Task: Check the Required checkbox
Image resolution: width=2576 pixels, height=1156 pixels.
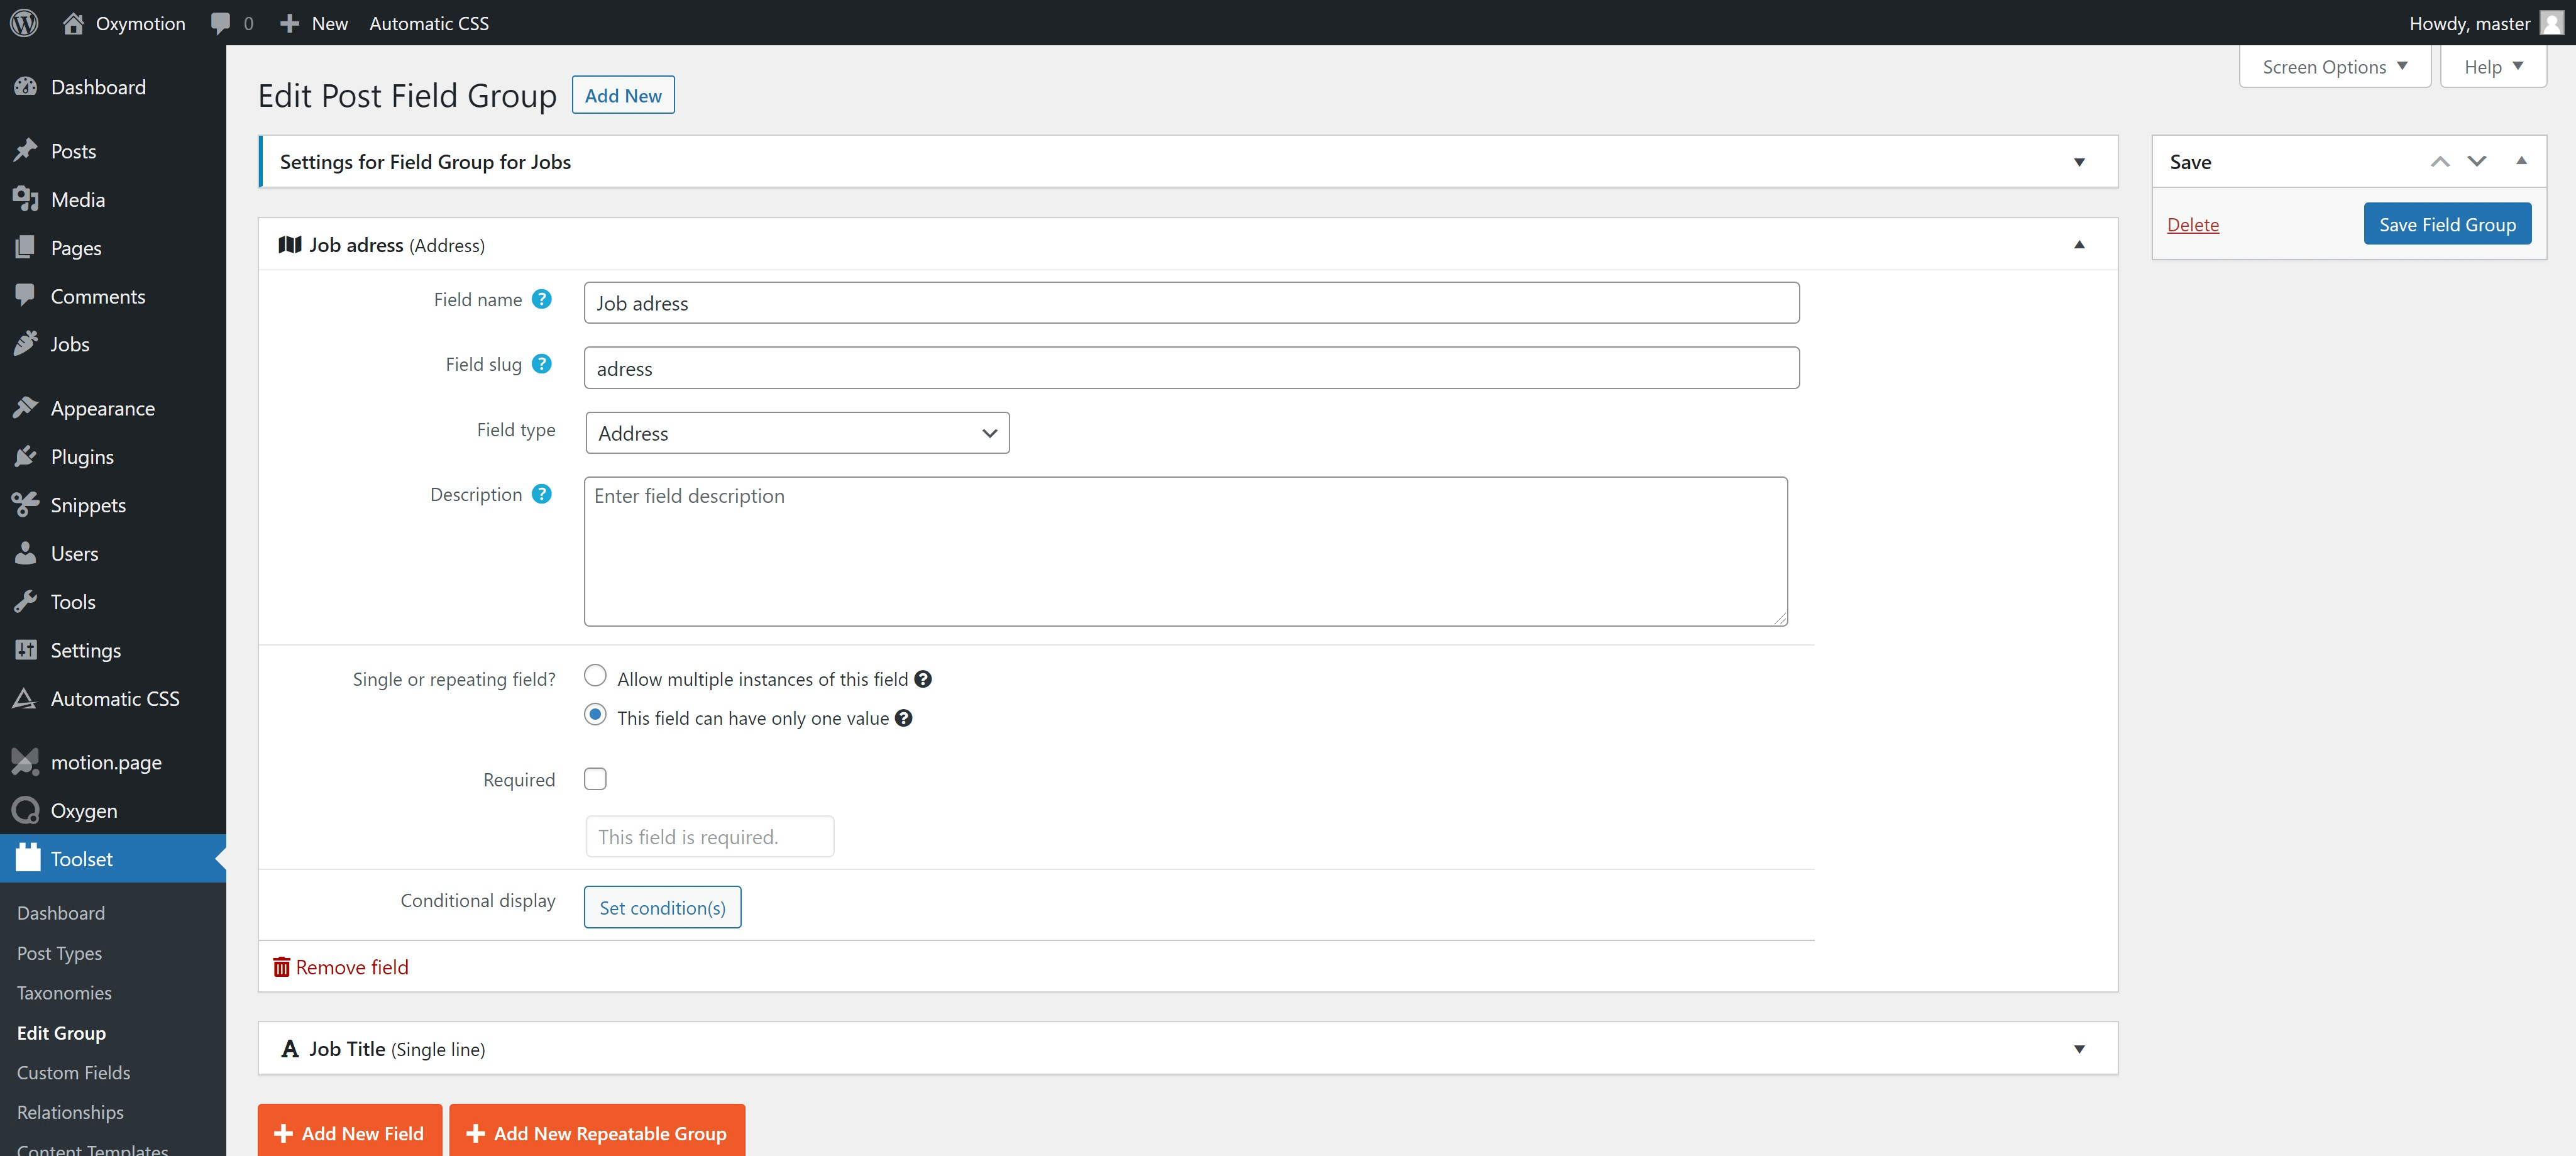Action: pyautogui.click(x=595, y=779)
